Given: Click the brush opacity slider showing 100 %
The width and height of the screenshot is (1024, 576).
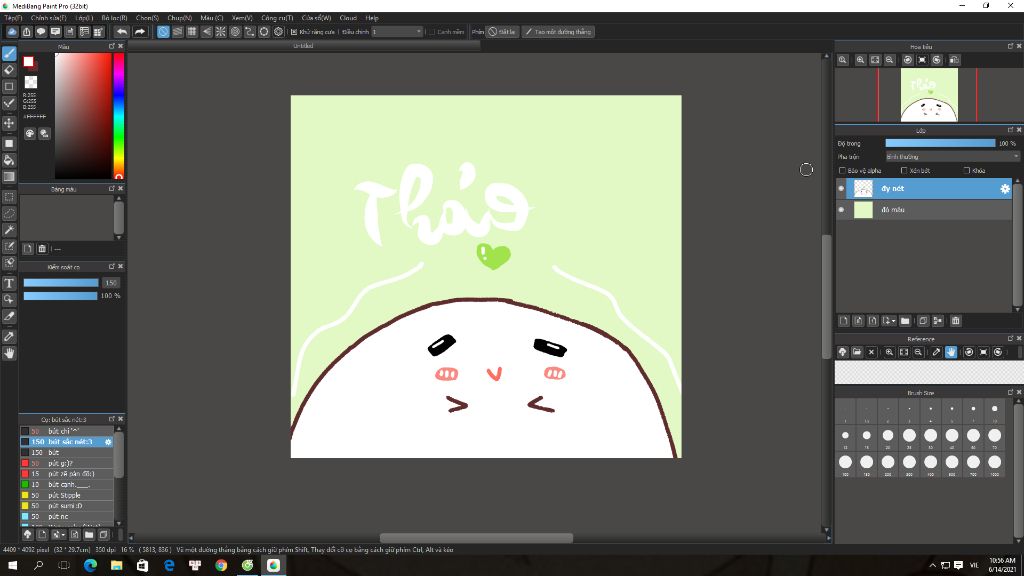Looking at the screenshot, I should pos(61,296).
